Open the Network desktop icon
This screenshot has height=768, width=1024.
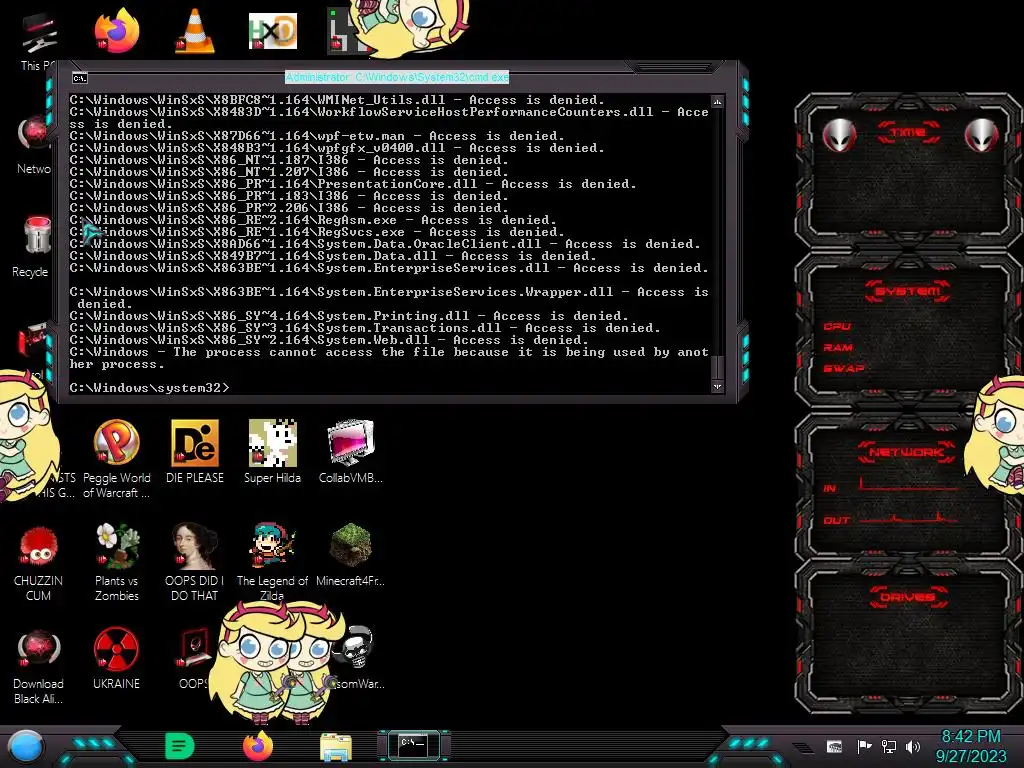pos(34,145)
